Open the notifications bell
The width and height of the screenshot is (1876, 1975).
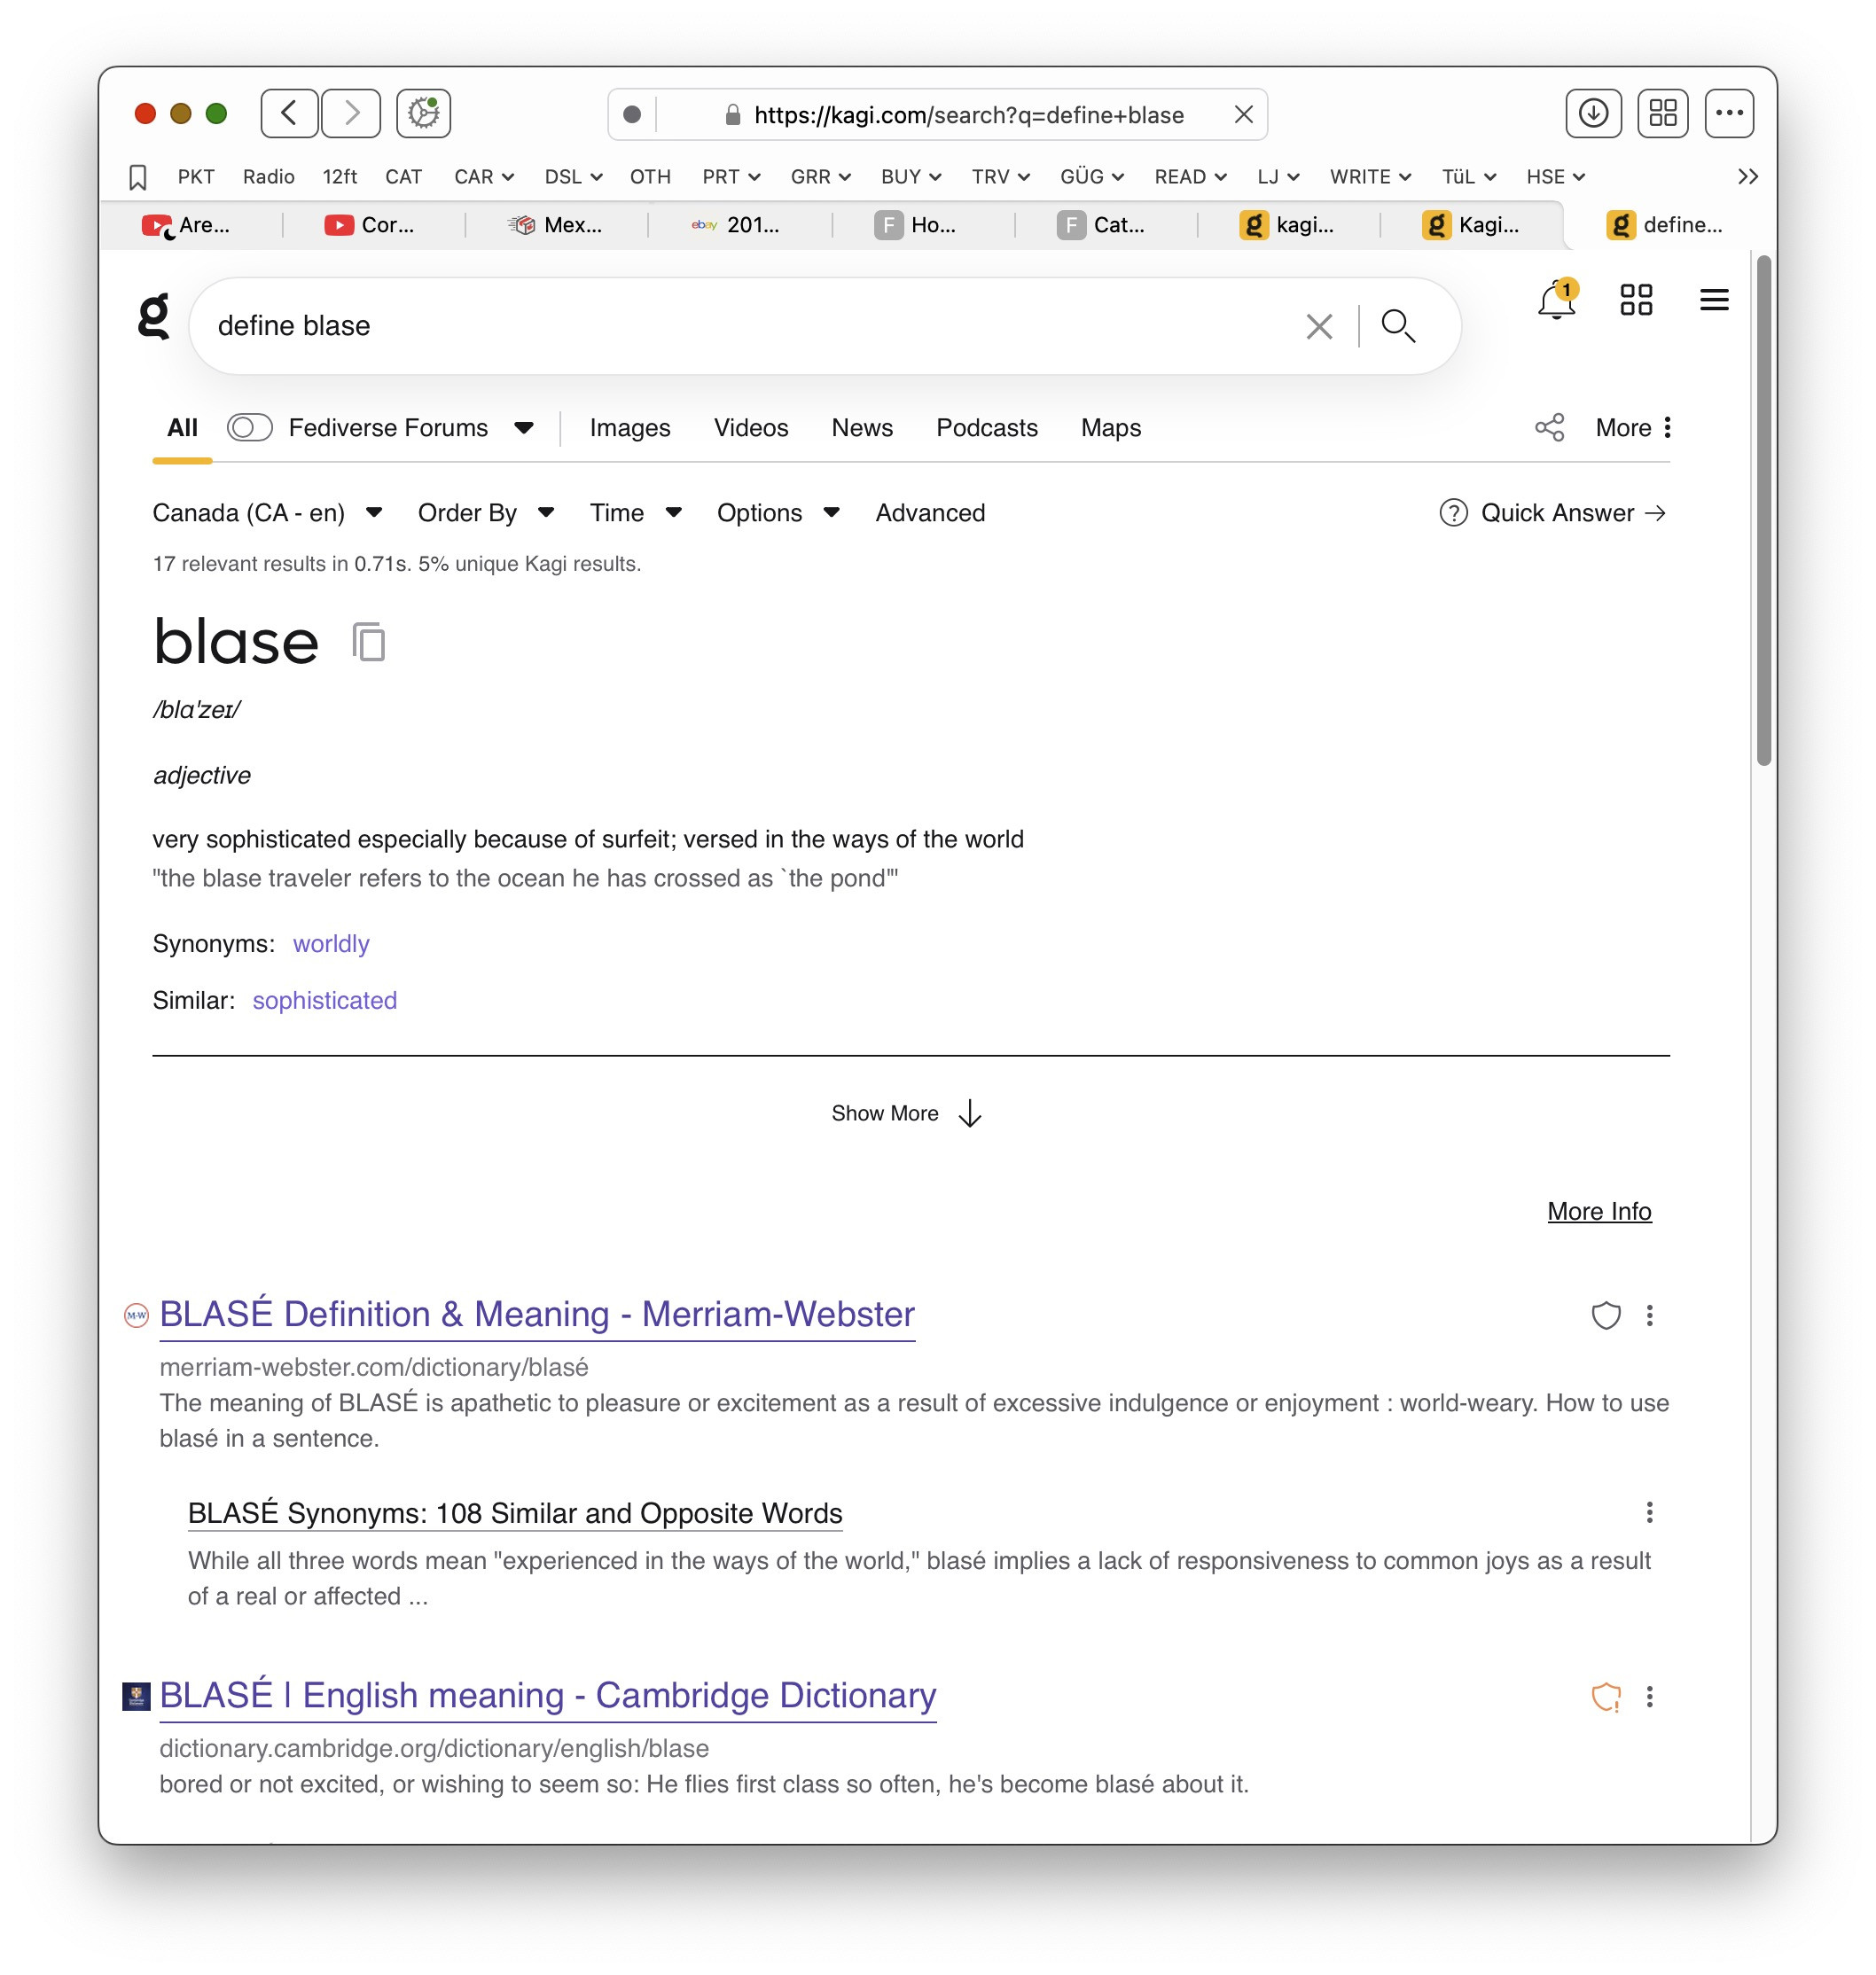point(1555,300)
